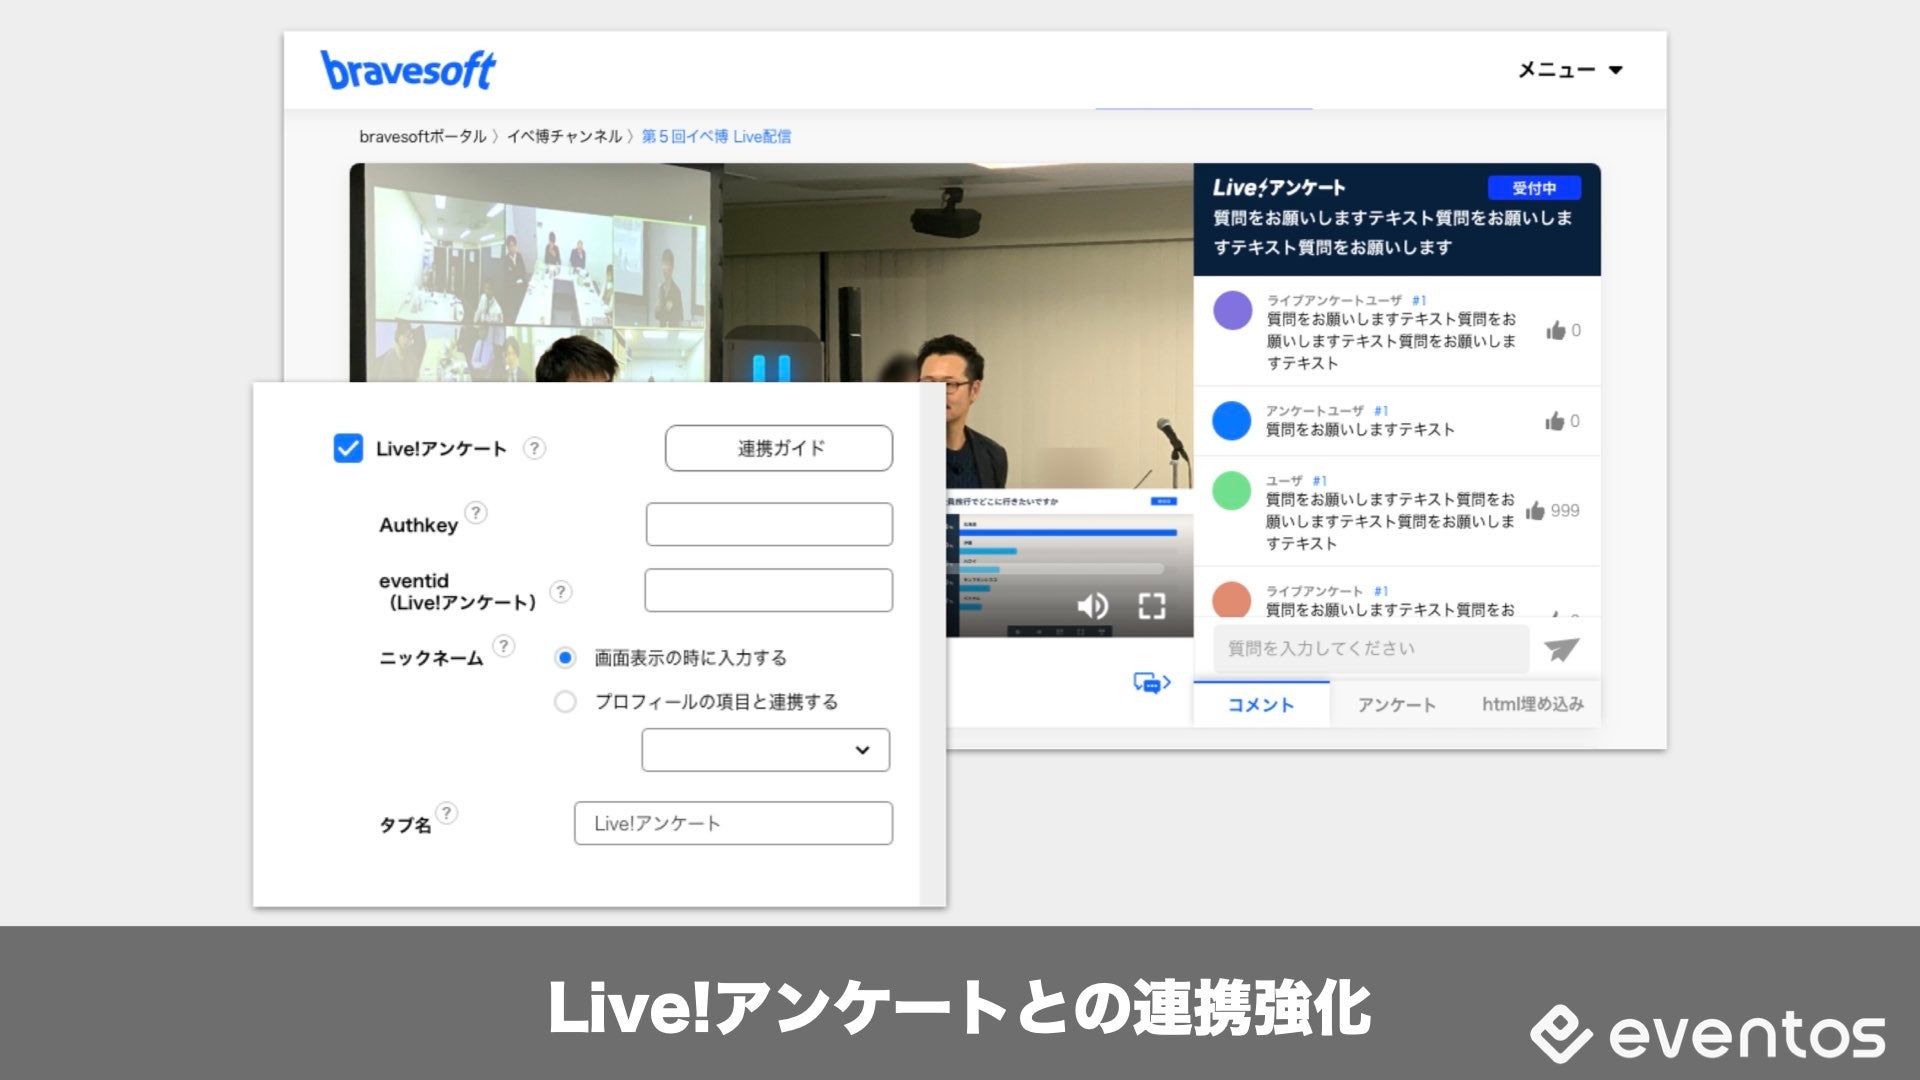Like the first ライブアンケートユーザ comment
The image size is (1920, 1080).
(1555, 331)
